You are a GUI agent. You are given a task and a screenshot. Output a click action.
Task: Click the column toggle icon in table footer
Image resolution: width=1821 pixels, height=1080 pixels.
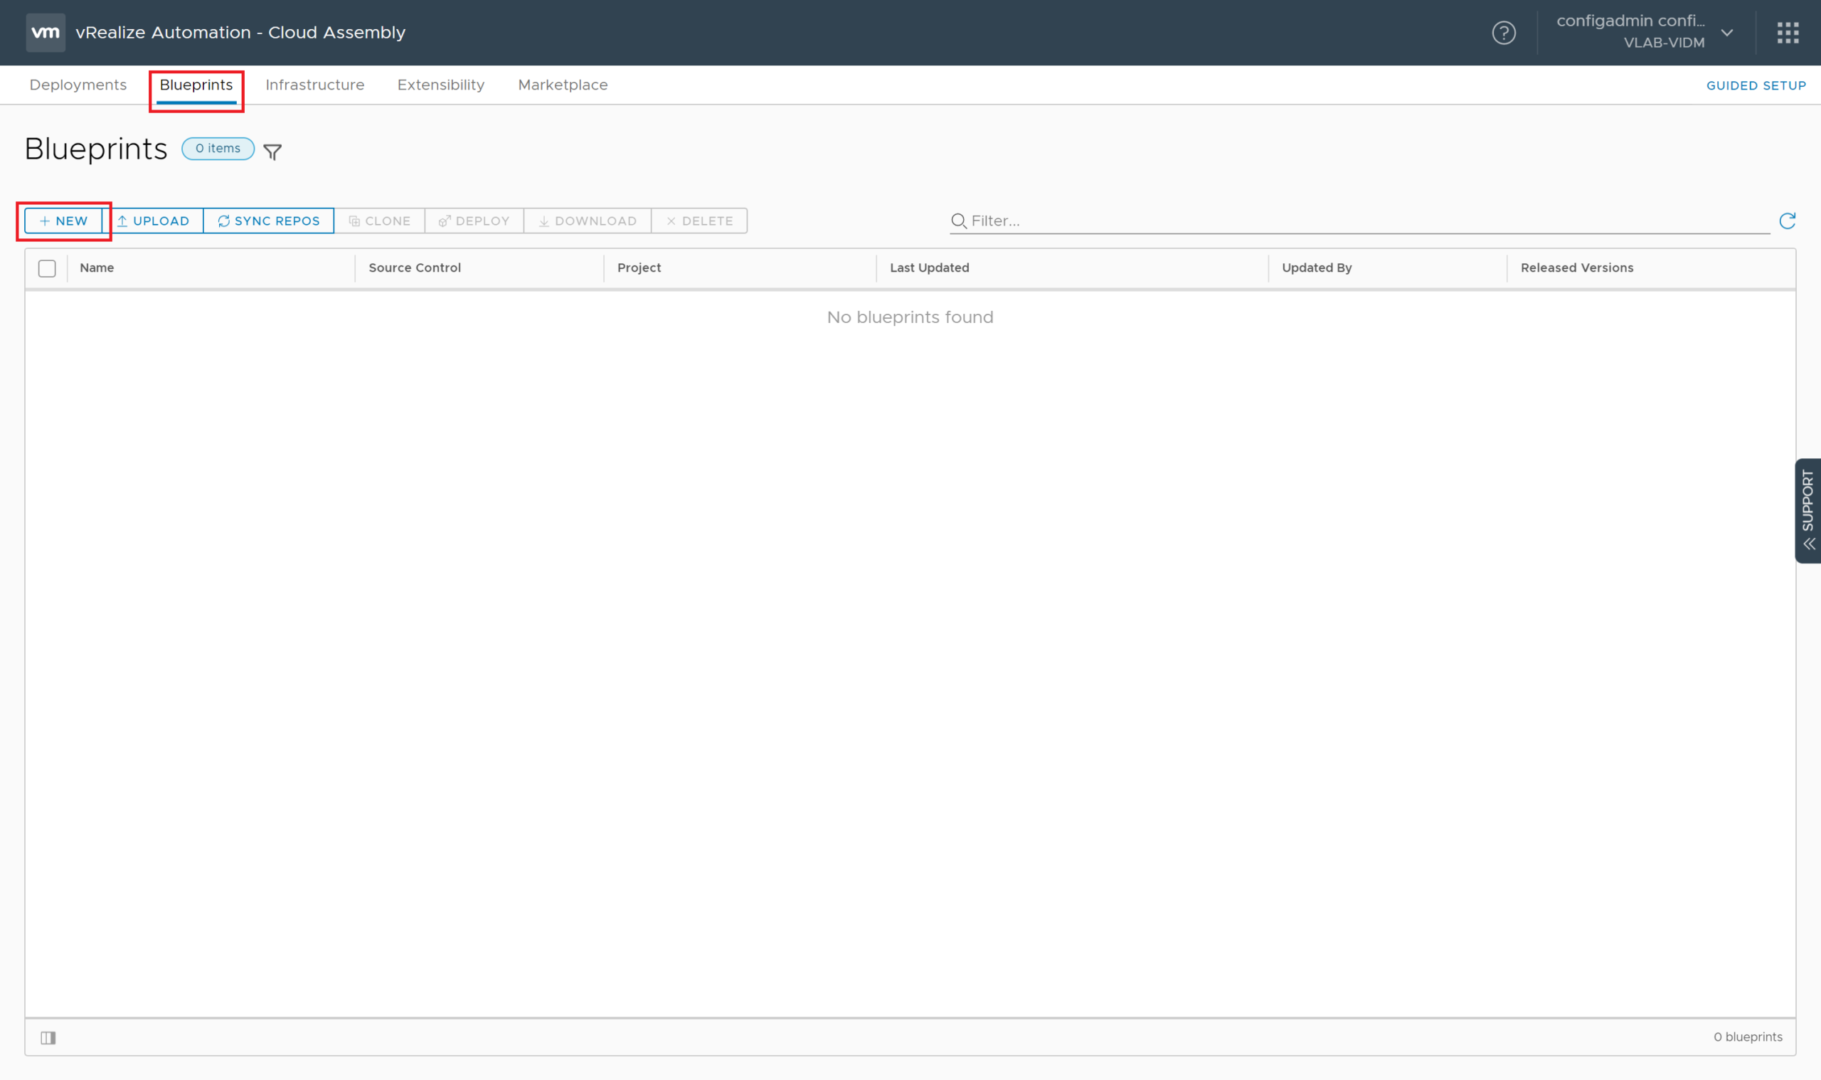(48, 1037)
